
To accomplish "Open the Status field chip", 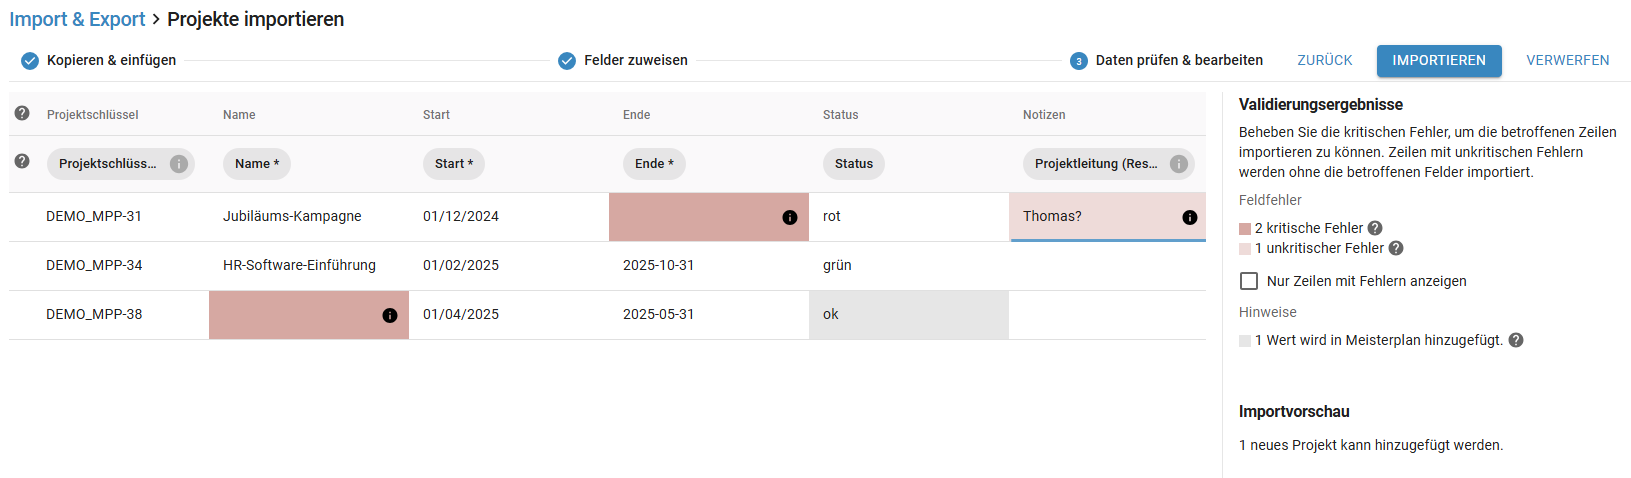I will (x=854, y=164).
